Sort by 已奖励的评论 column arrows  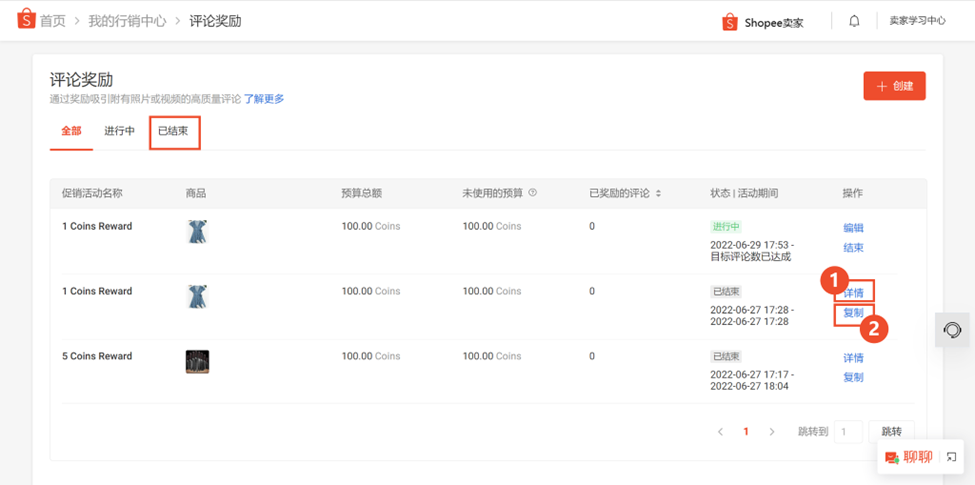[x=658, y=193]
